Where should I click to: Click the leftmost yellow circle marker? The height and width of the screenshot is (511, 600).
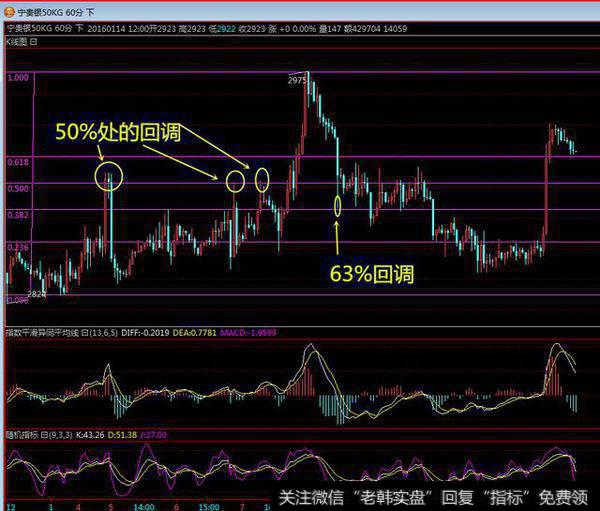(x=108, y=178)
